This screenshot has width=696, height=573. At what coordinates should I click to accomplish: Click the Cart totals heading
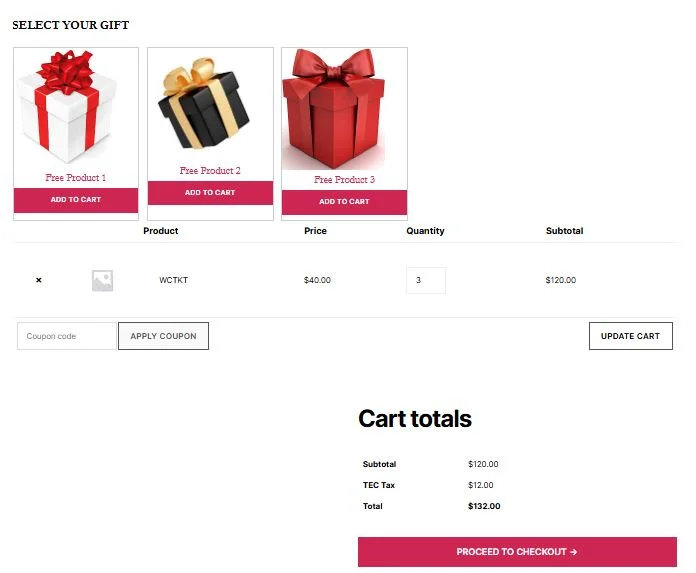coord(415,419)
